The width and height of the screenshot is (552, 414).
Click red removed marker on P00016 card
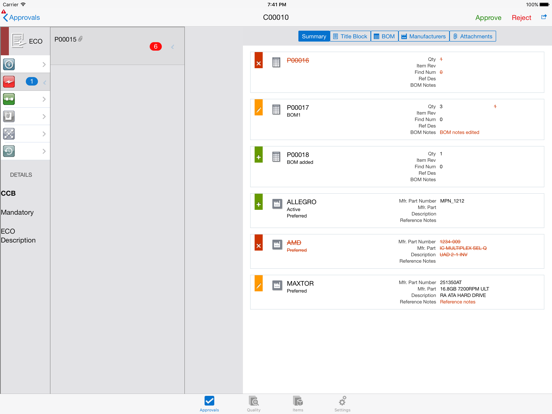click(259, 60)
